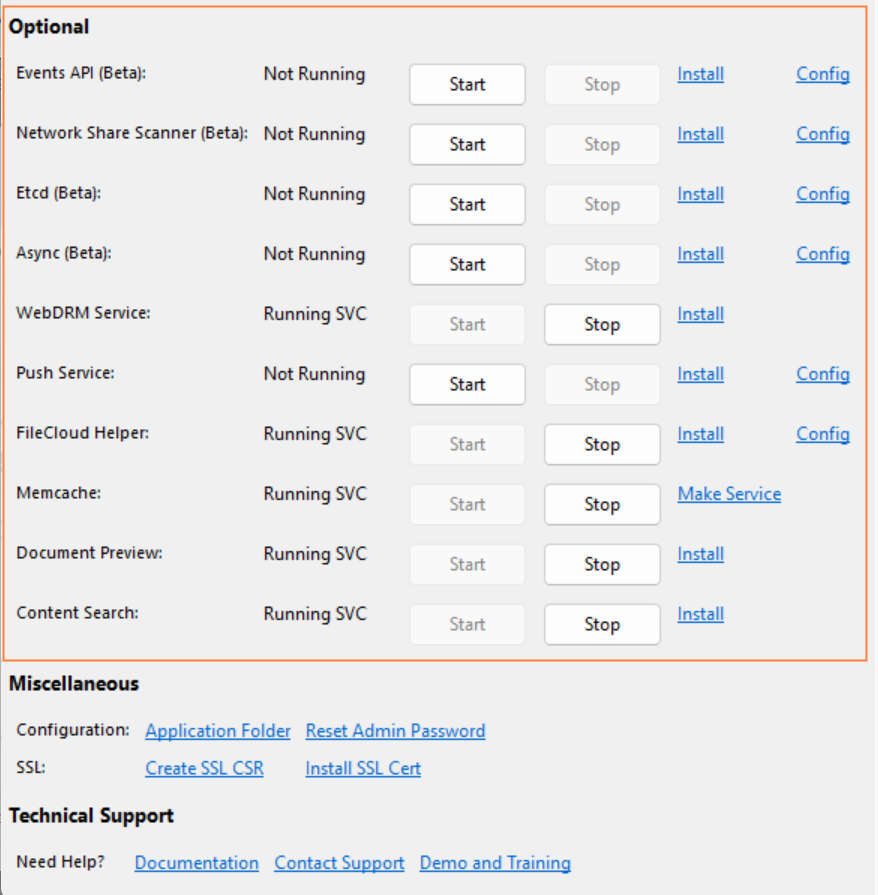
Task: Open Create SSL CSR link
Action: point(204,768)
